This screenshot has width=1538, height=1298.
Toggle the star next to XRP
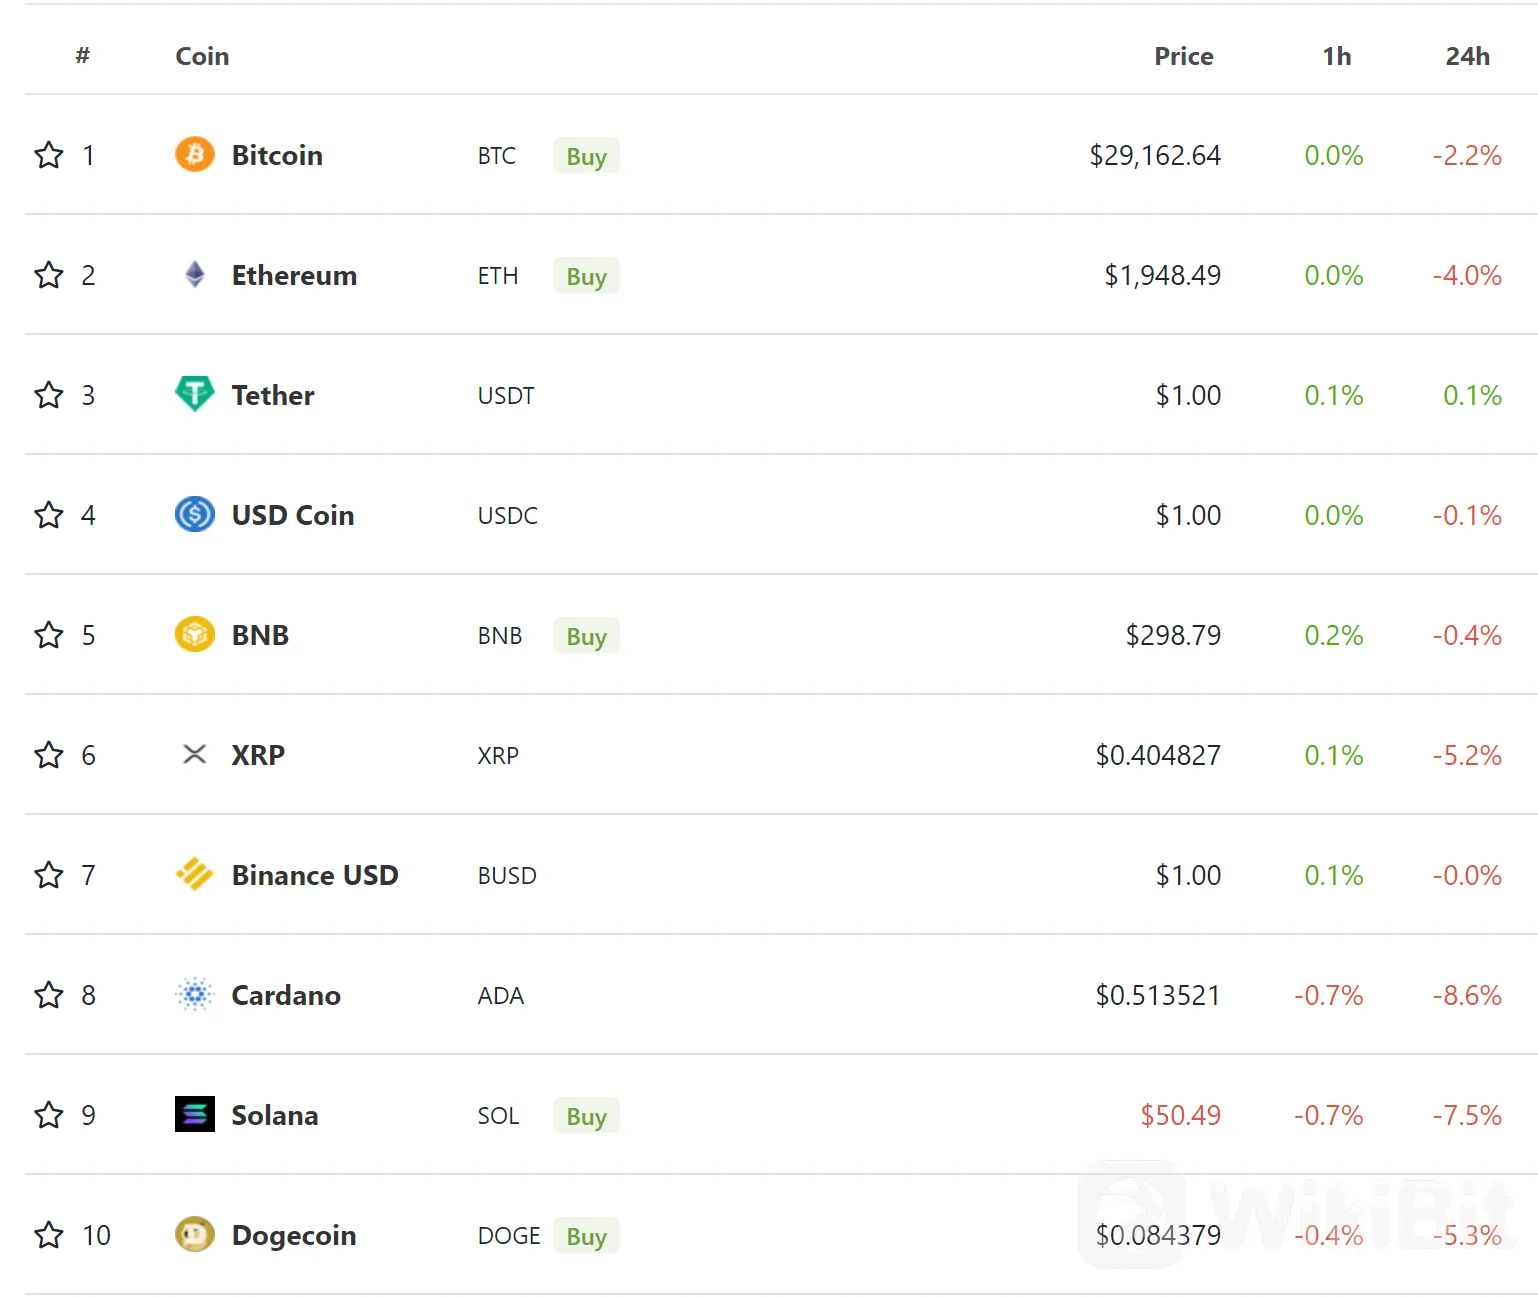(49, 755)
